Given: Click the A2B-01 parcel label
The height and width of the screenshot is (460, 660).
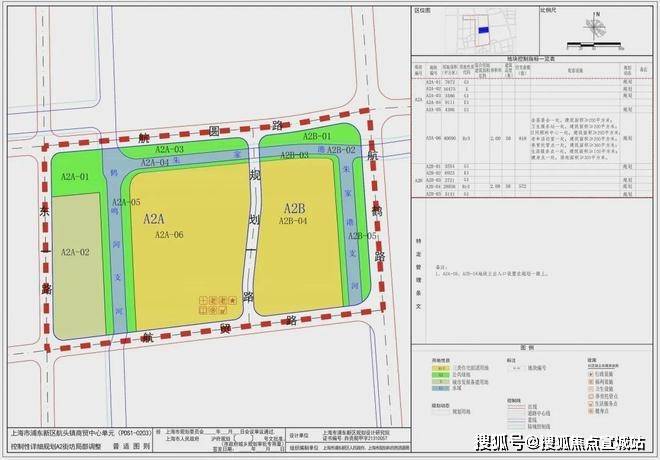Looking at the screenshot, I should pos(317,136).
